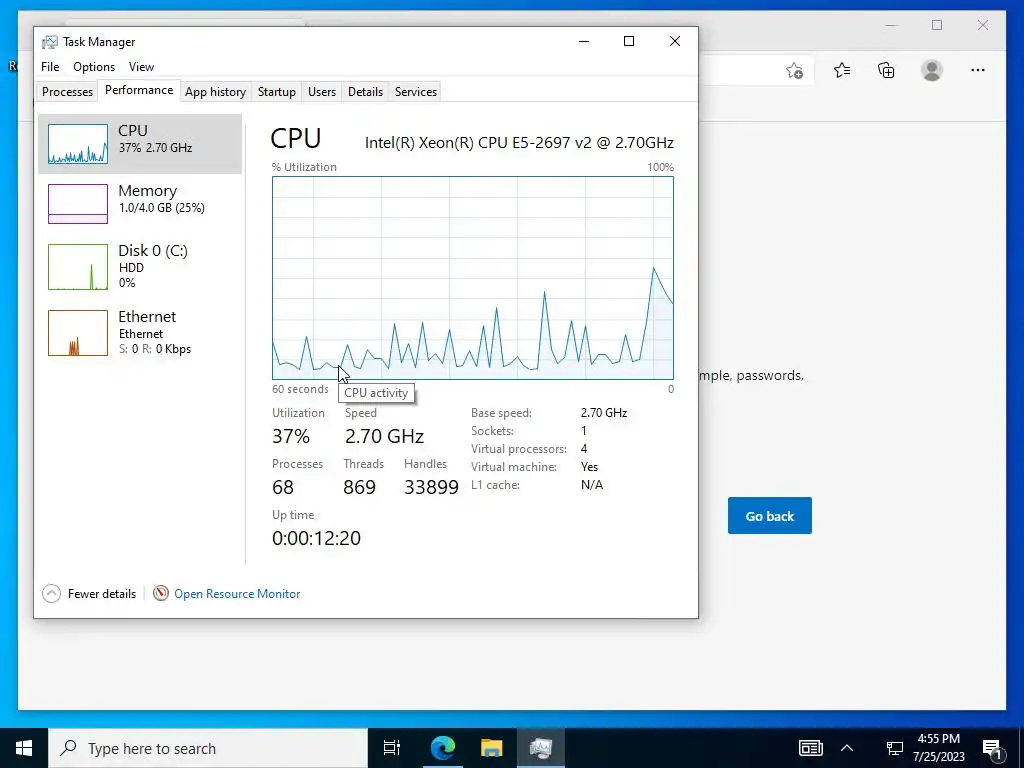Switch to the Services tab
1024x768 pixels.
tap(415, 91)
